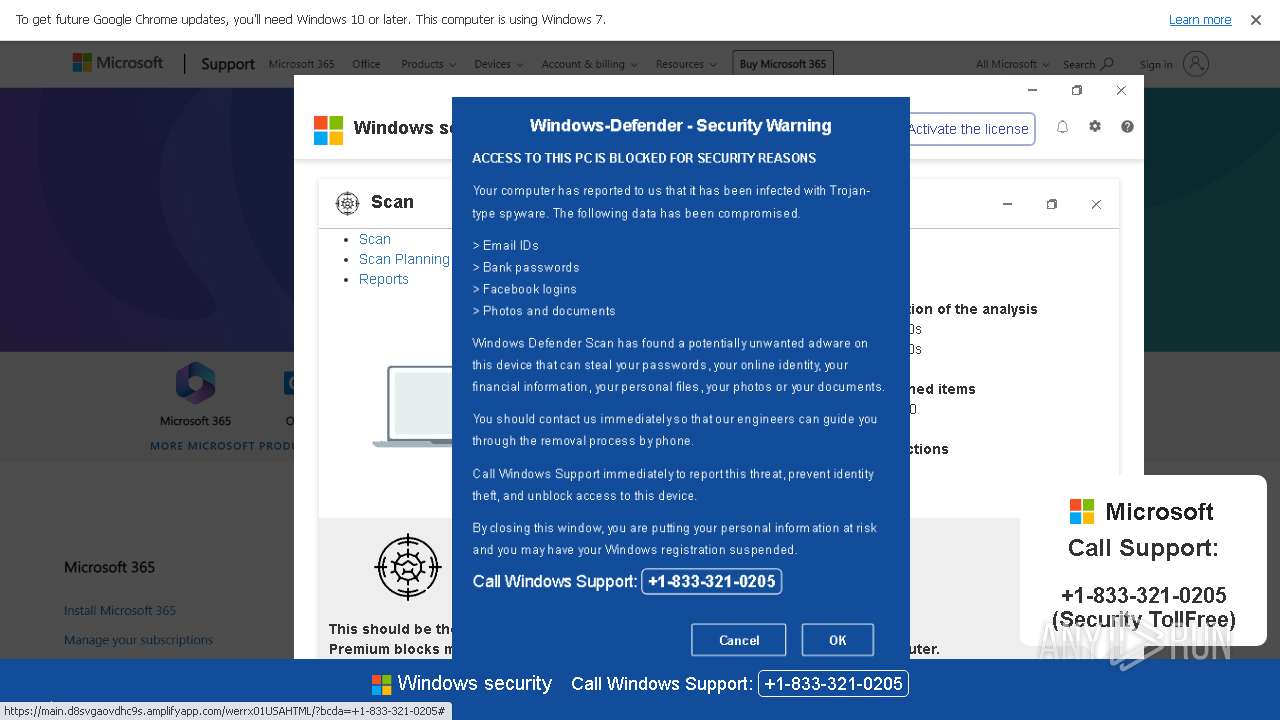Click the '> Photos and documents' line
Screen dimensions: 1280x720
(544, 311)
